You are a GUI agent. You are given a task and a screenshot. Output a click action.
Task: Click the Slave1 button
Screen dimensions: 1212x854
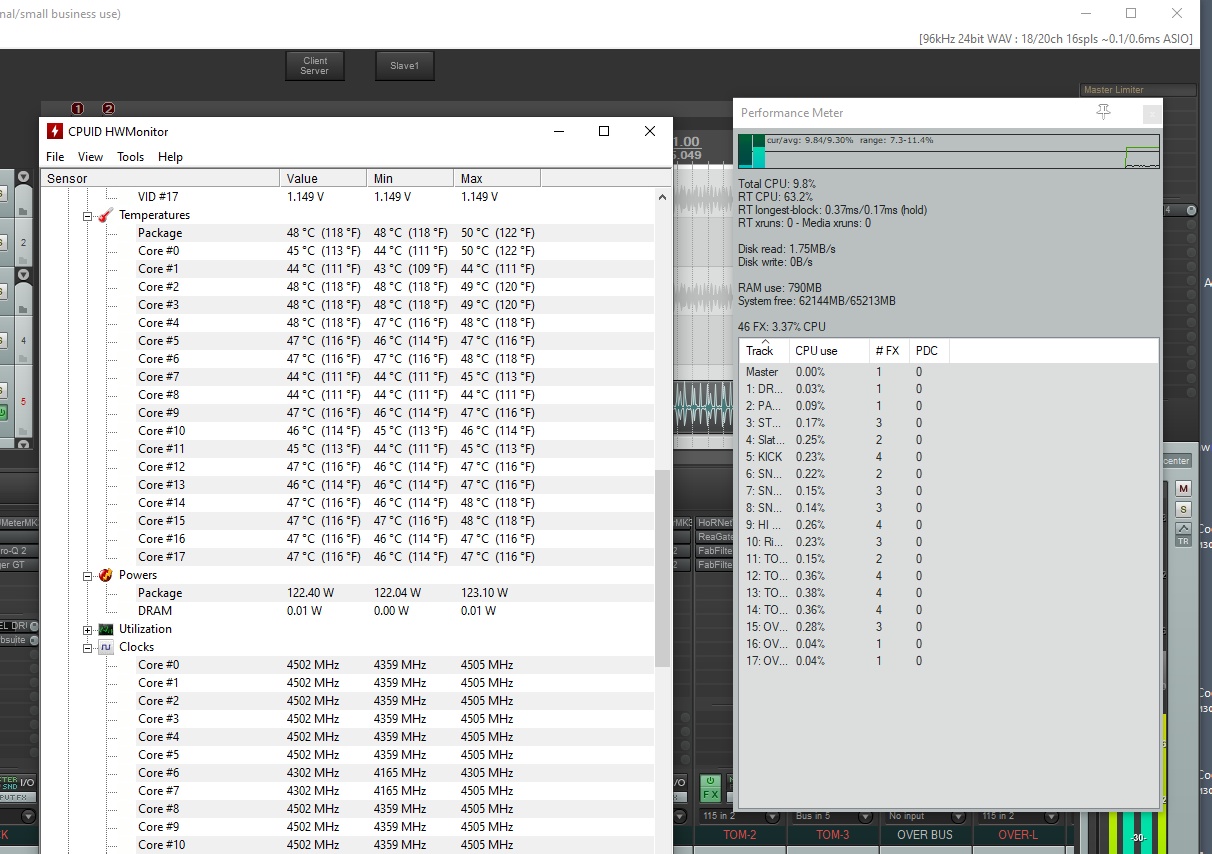pos(404,66)
